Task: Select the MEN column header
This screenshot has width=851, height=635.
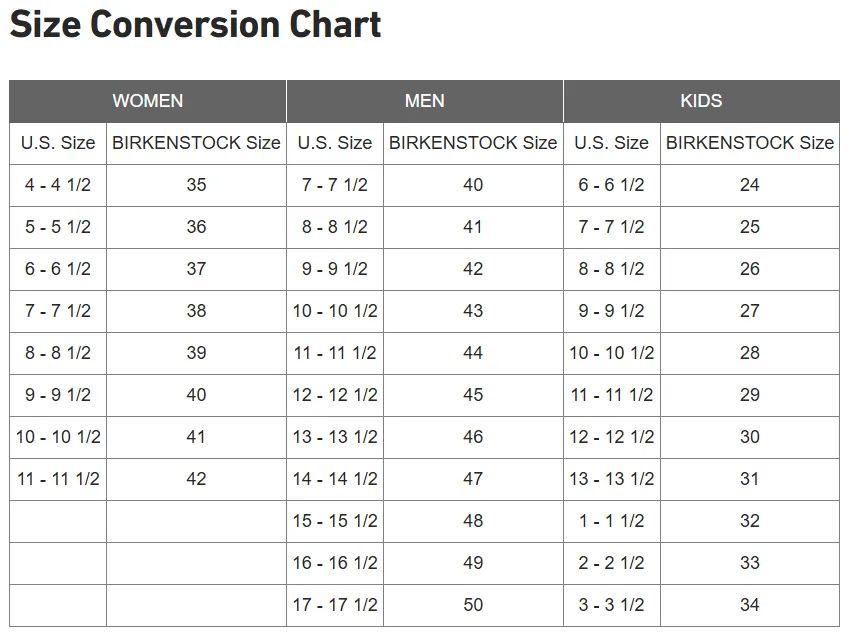Action: [x=424, y=101]
